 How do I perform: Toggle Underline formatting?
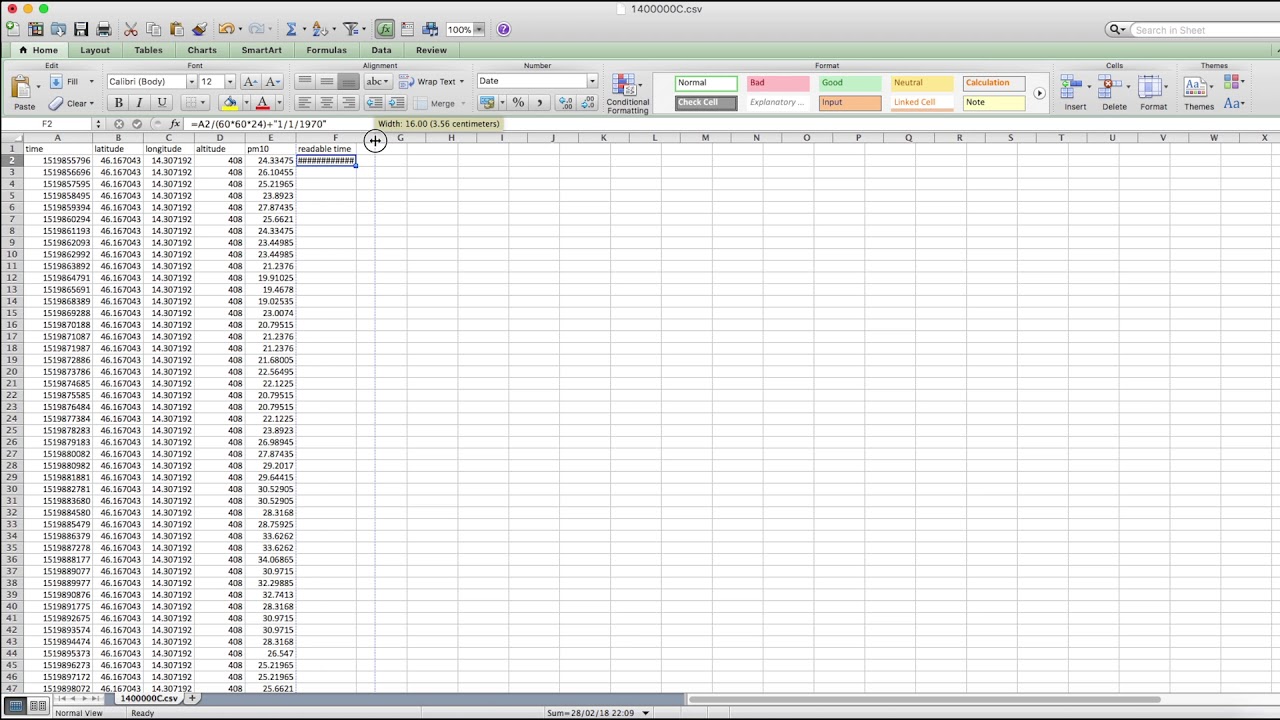point(161,103)
